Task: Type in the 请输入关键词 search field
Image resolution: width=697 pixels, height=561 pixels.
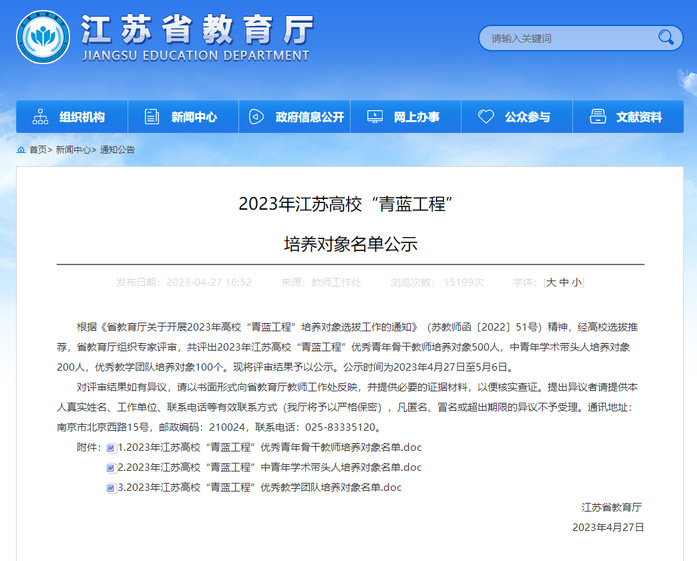Action: [565, 39]
